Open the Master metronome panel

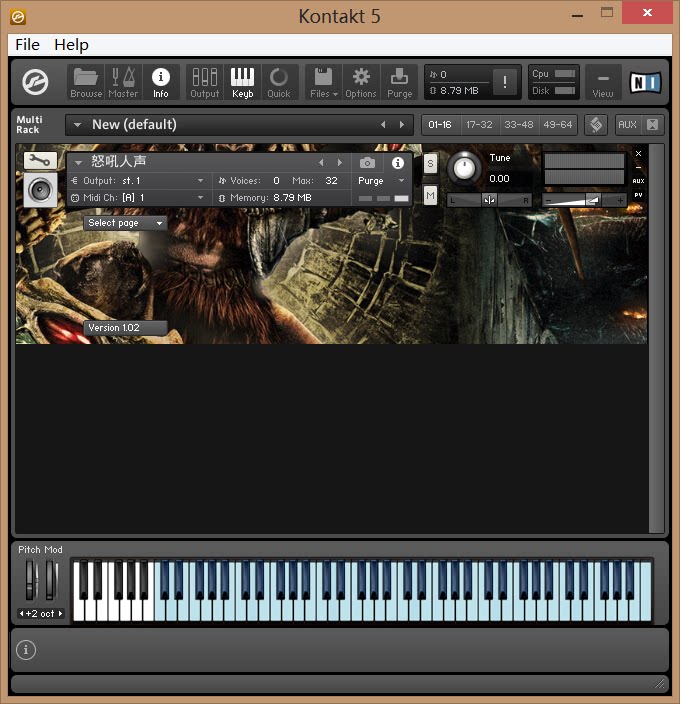pos(123,82)
